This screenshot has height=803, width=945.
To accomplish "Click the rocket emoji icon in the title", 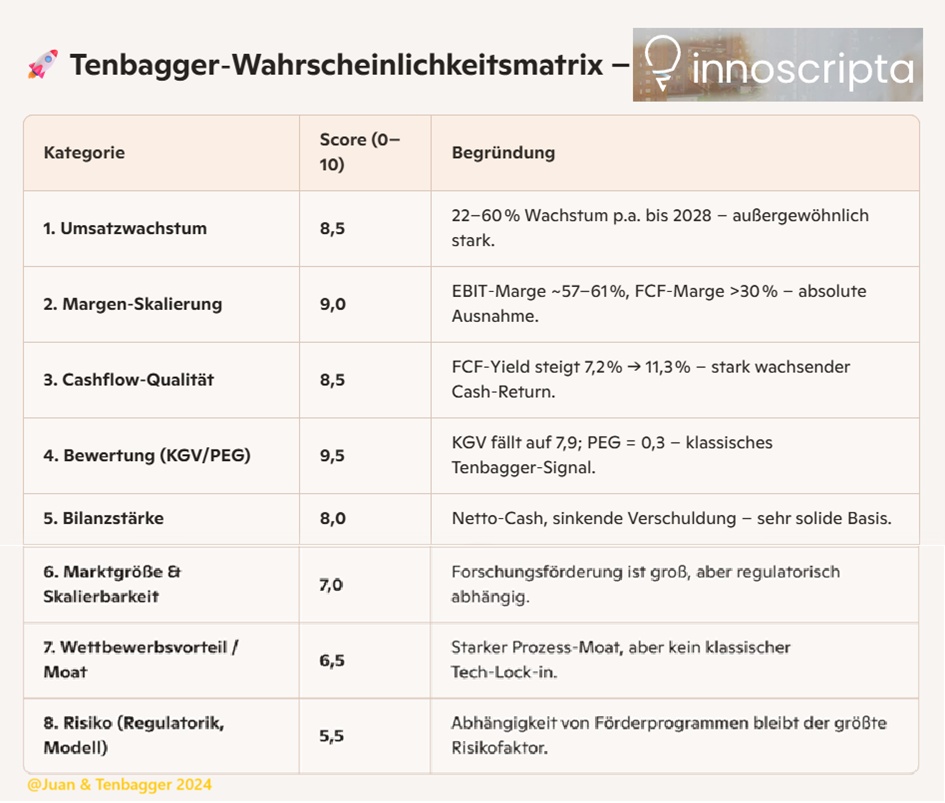I will 43,65.
